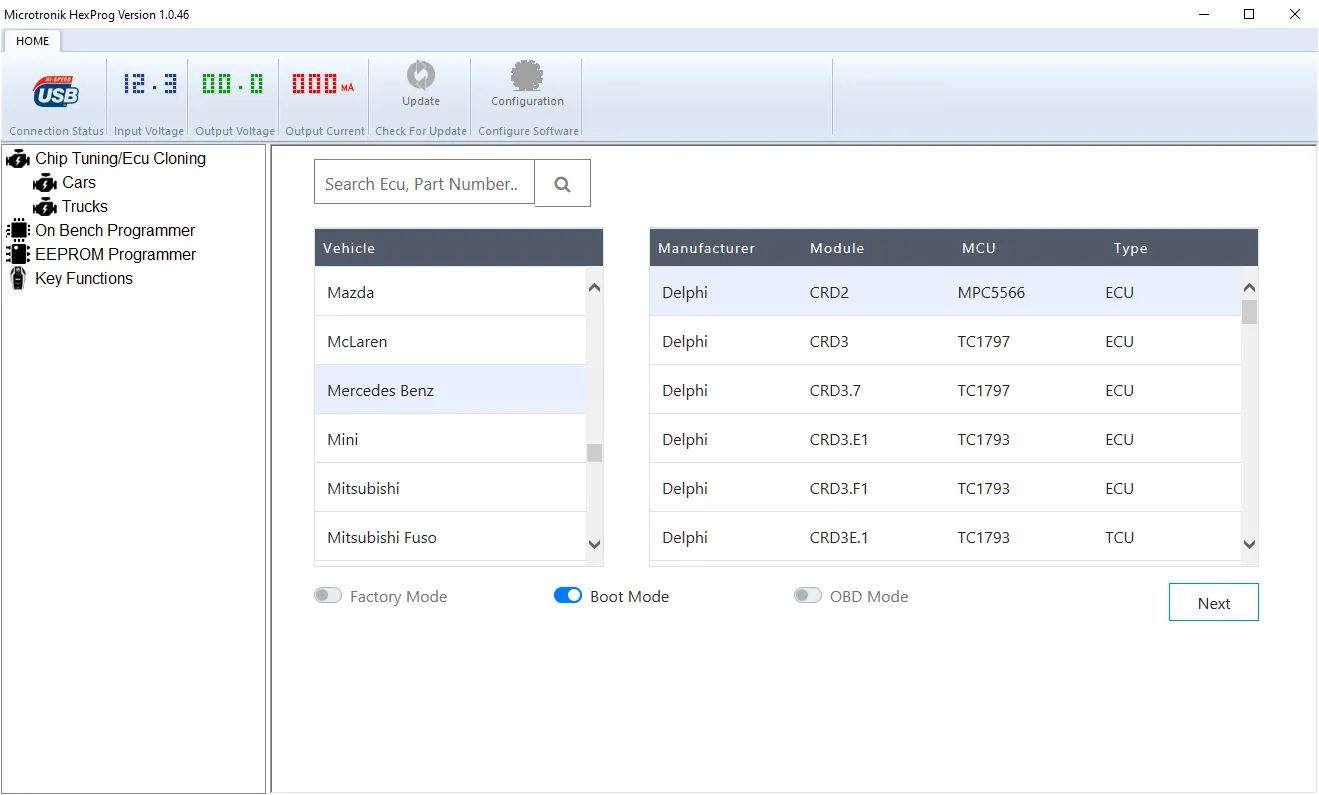Select Mitsubishi Fuso in the vehicle list
Screen dimensions: 1319x795
(450, 537)
